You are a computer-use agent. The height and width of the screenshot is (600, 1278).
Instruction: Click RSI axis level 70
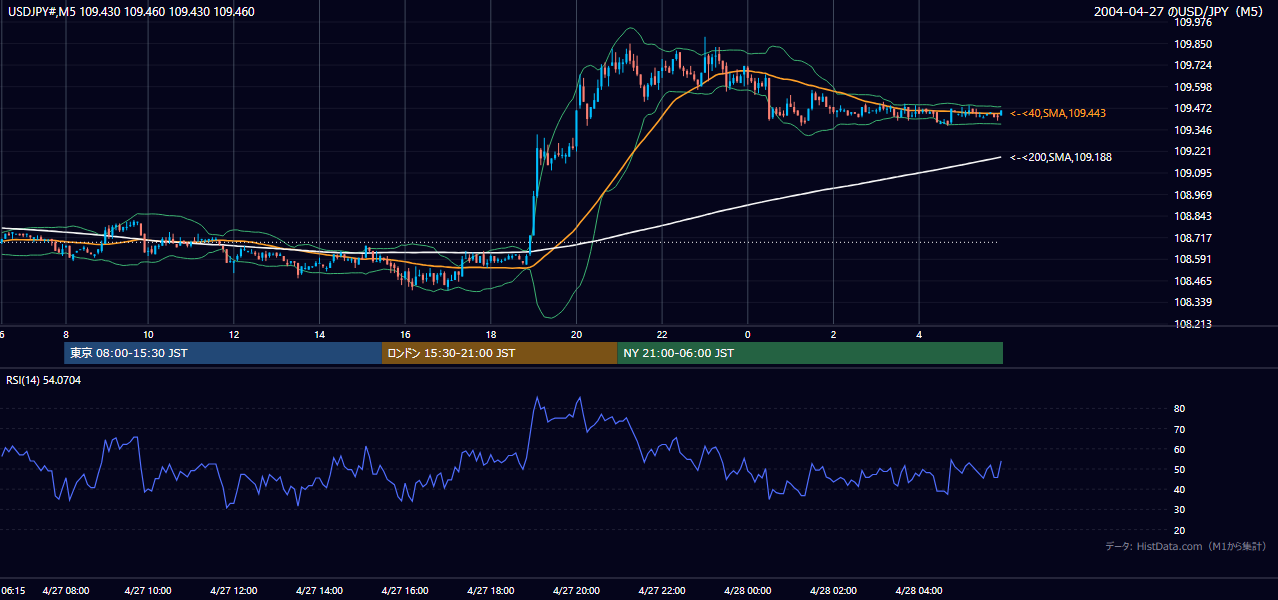click(x=1180, y=429)
